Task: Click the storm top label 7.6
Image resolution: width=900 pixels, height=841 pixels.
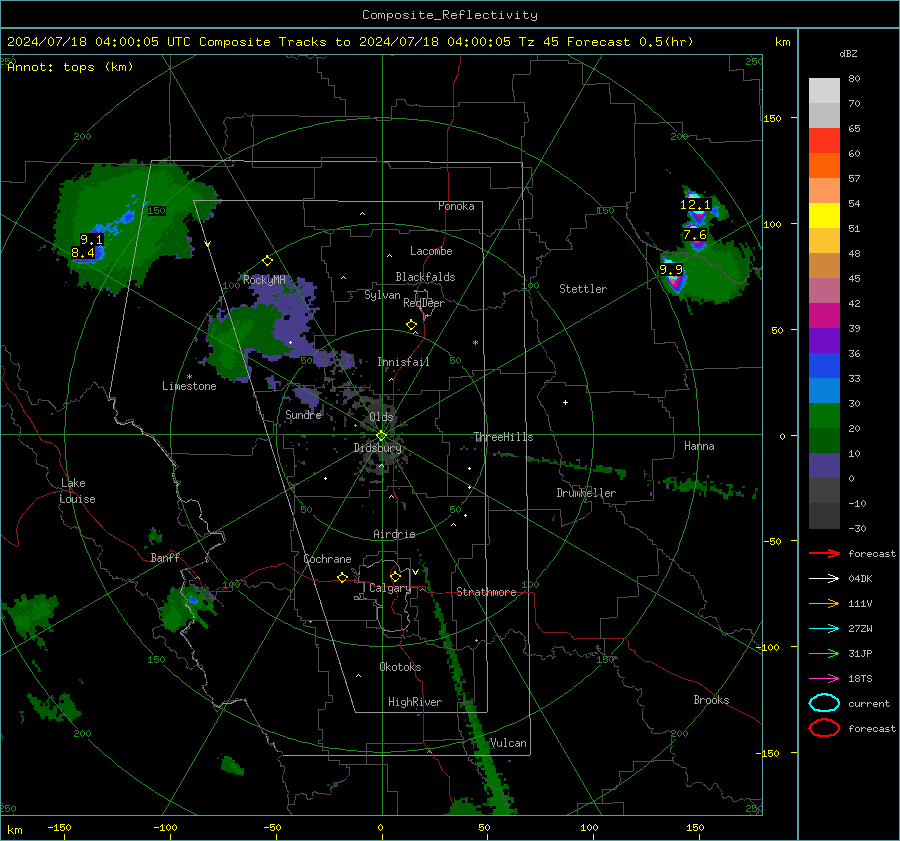Action: coord(695,235)
